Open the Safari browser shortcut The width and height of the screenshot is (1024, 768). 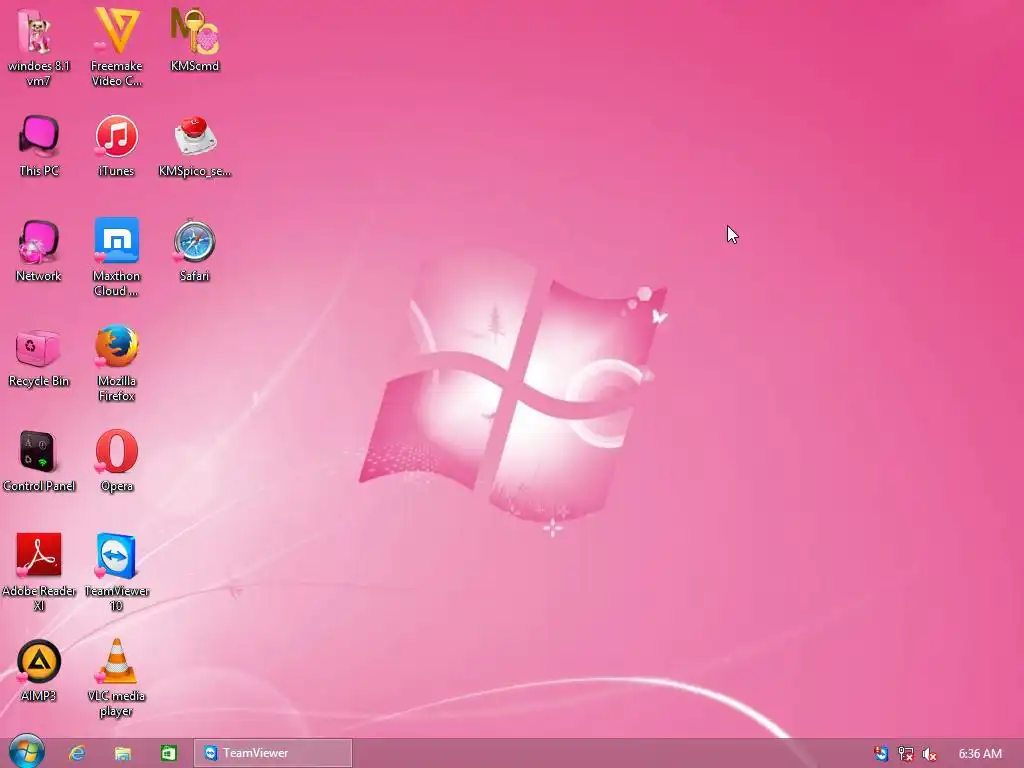coord(195,250)
